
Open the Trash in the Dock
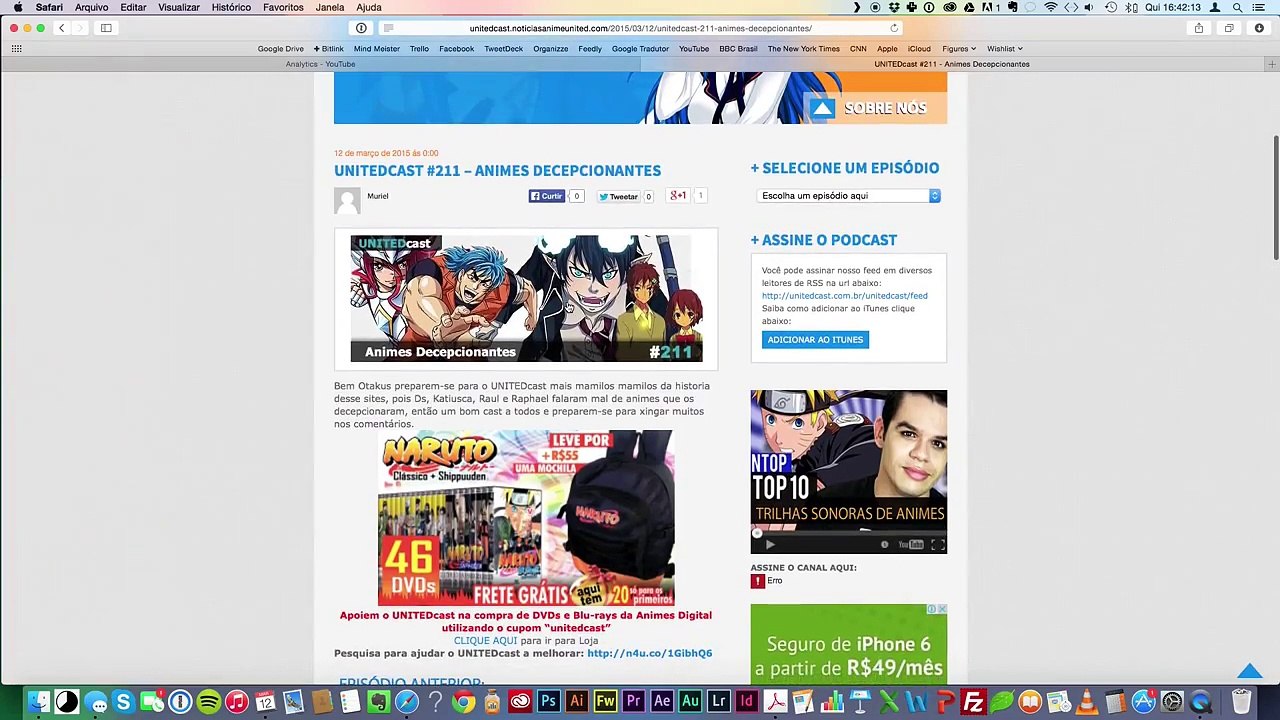click(x=1241, y=702)
